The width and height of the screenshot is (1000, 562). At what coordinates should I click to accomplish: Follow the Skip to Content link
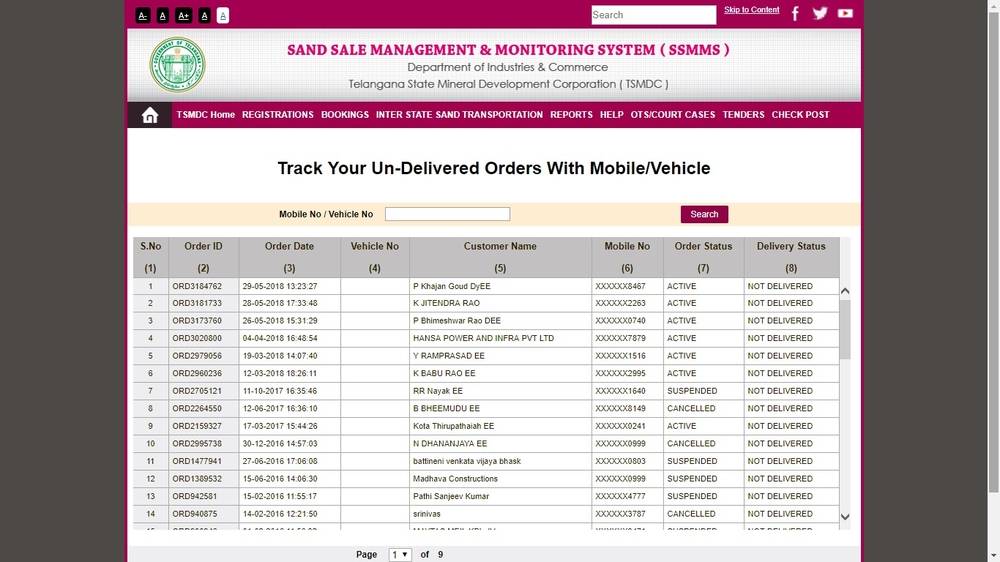(x=751, y=10)
